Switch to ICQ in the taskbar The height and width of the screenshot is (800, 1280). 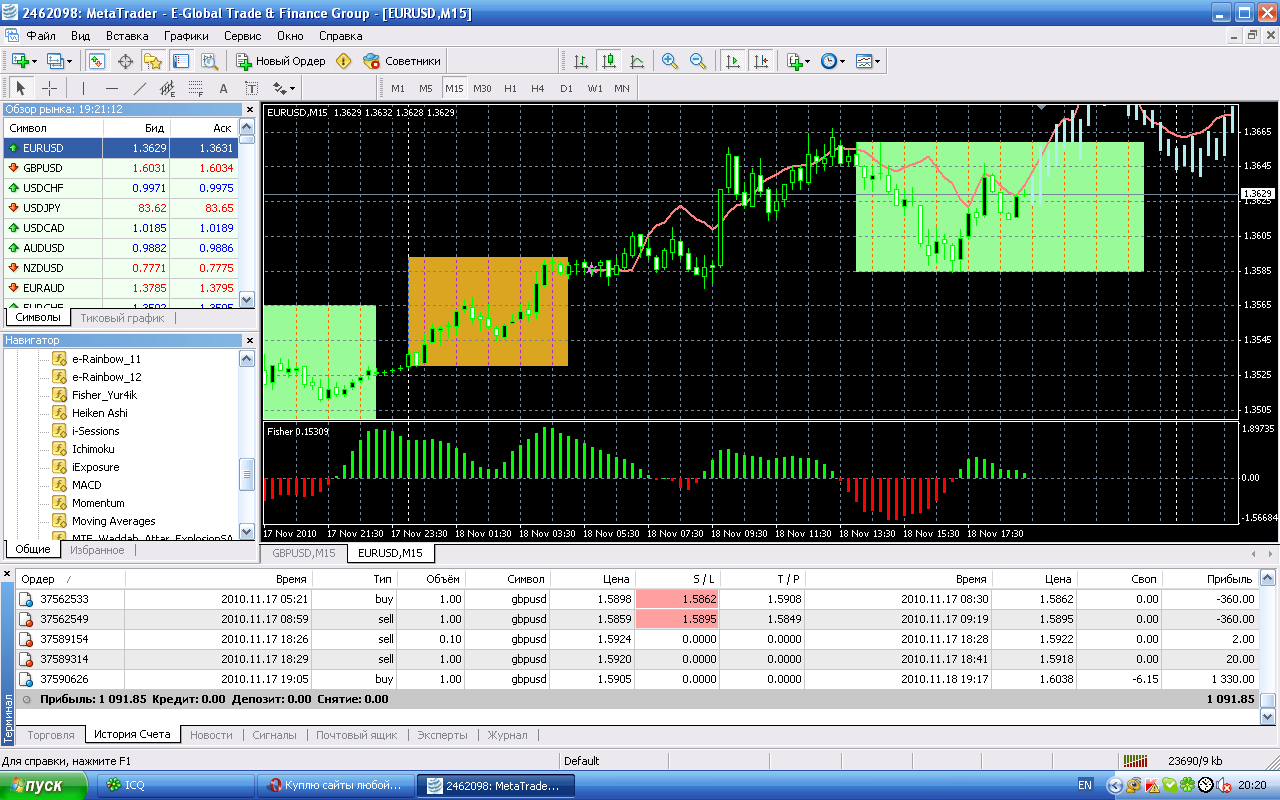(x=175, y=785)
